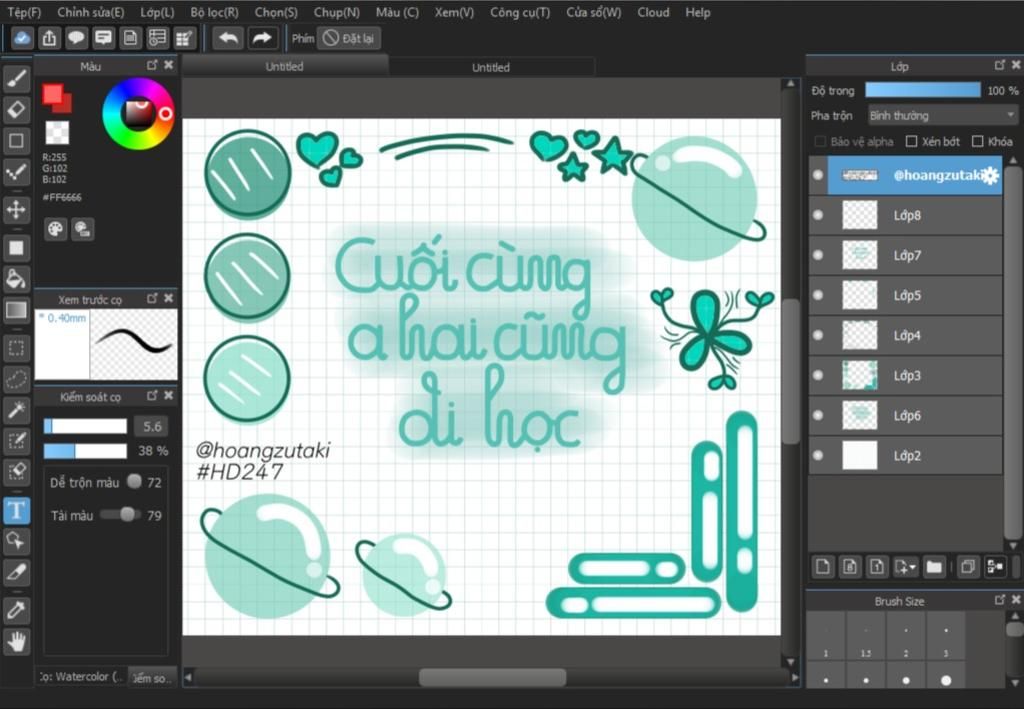1024x709 pixels.
Task: Activate the Magic Wand tool
Action: pos(16,409)
